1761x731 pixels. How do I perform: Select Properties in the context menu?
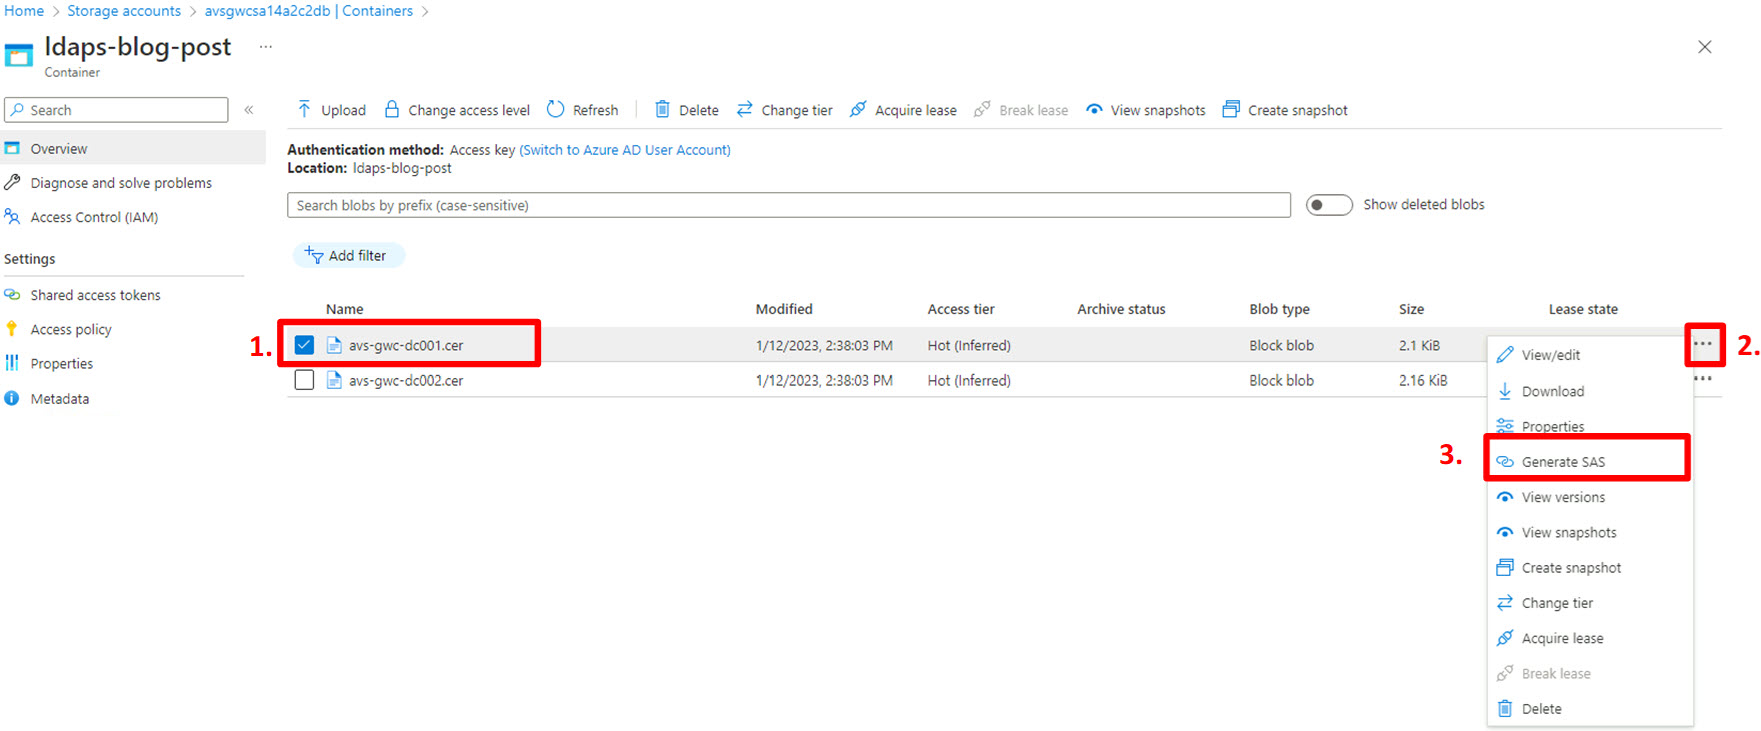tap(1589, 426)
